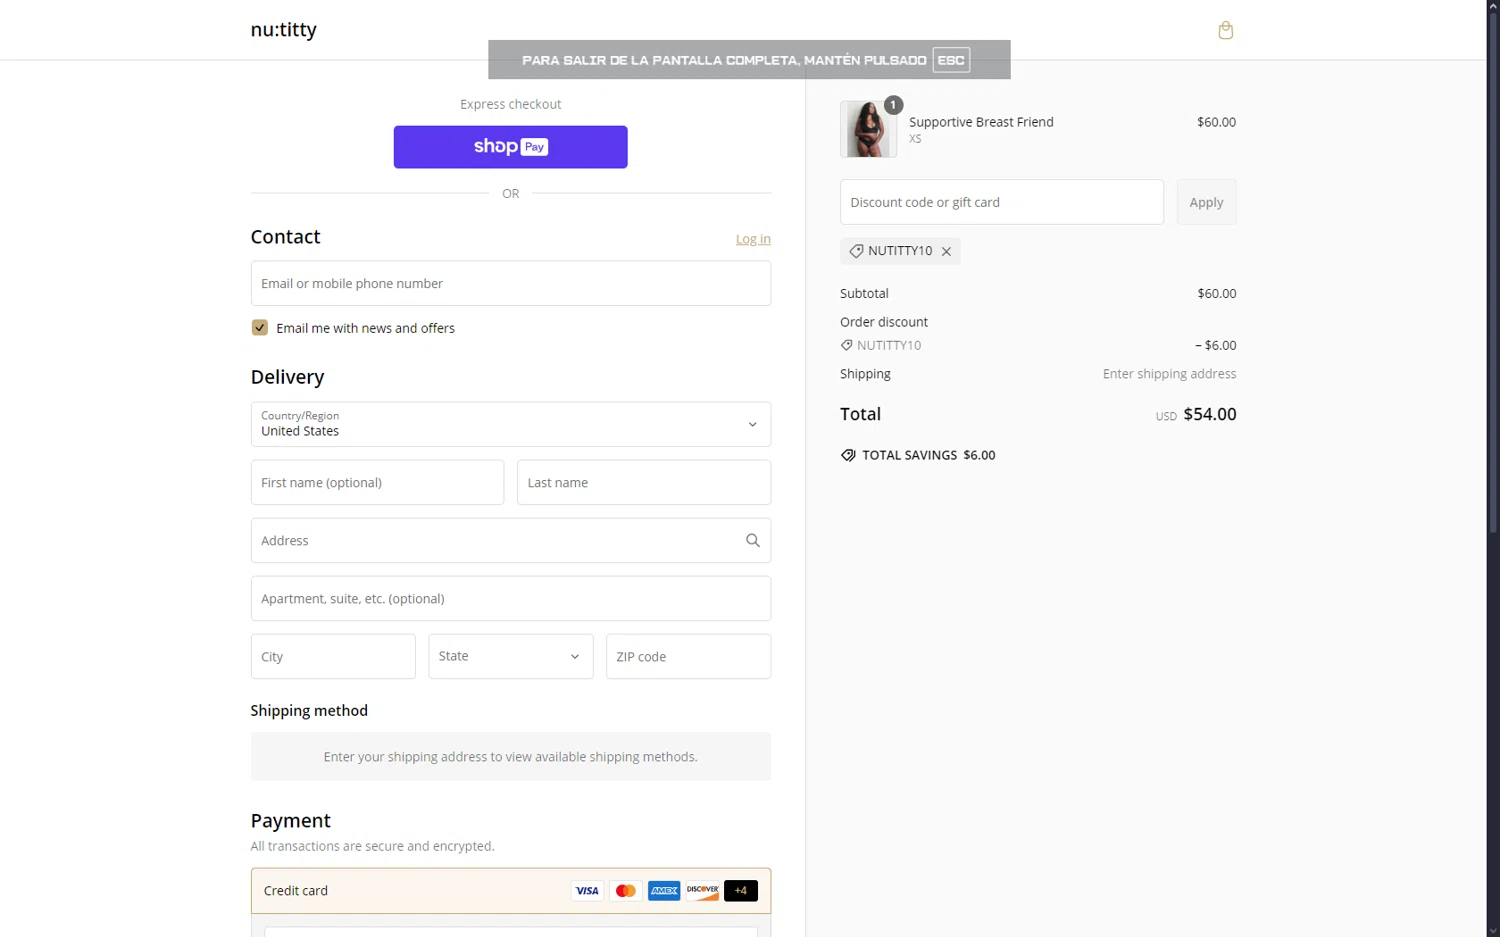Focus the Email or mobile phone number field

click(x=510, y=283)
